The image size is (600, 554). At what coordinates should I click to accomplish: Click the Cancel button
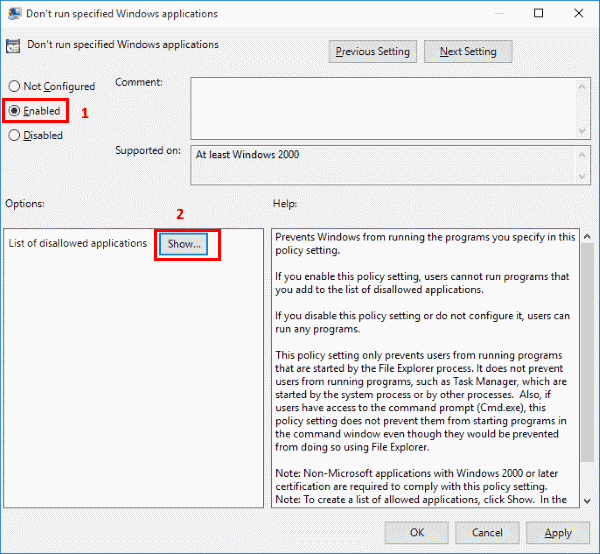coord(487,533)
